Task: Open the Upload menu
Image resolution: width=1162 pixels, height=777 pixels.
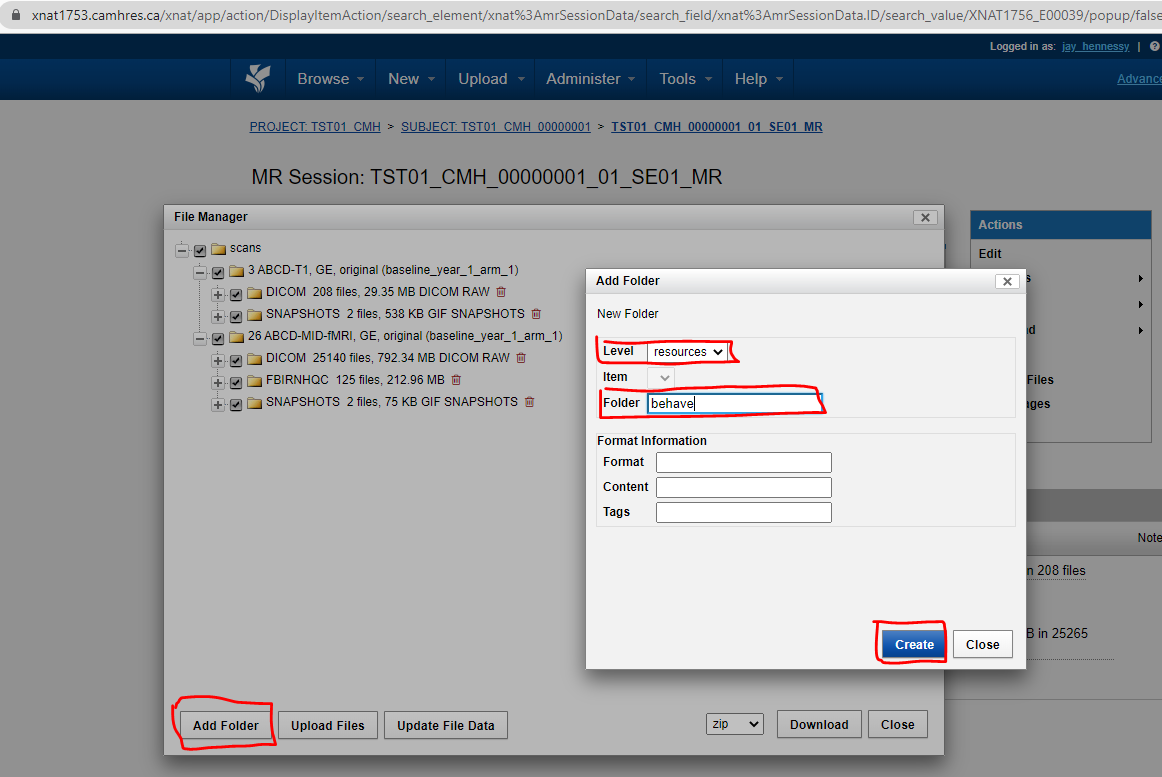Action: 489,79
